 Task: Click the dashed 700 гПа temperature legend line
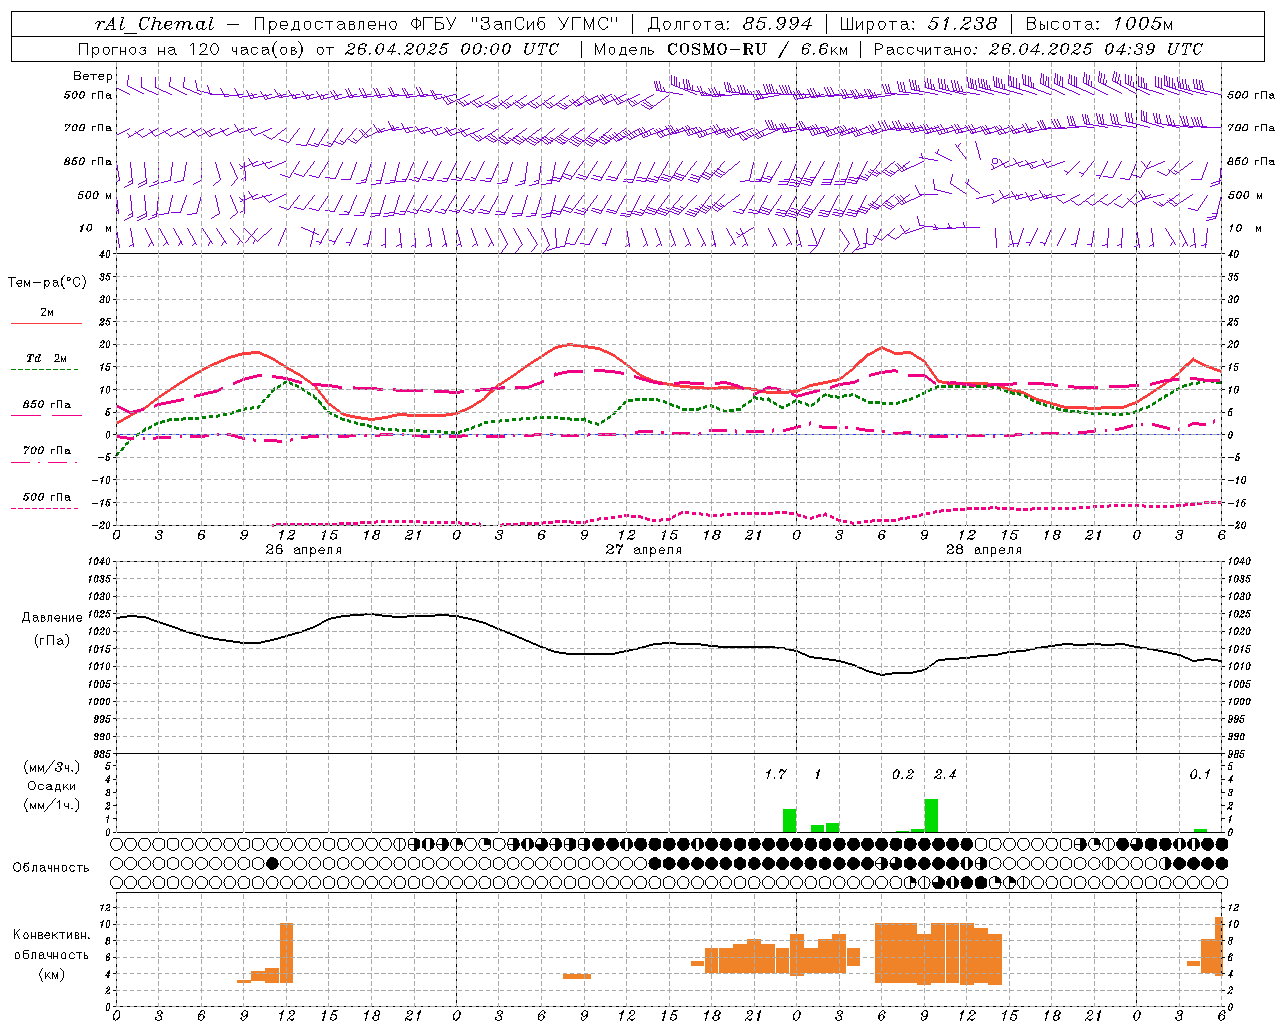point(44,463)
